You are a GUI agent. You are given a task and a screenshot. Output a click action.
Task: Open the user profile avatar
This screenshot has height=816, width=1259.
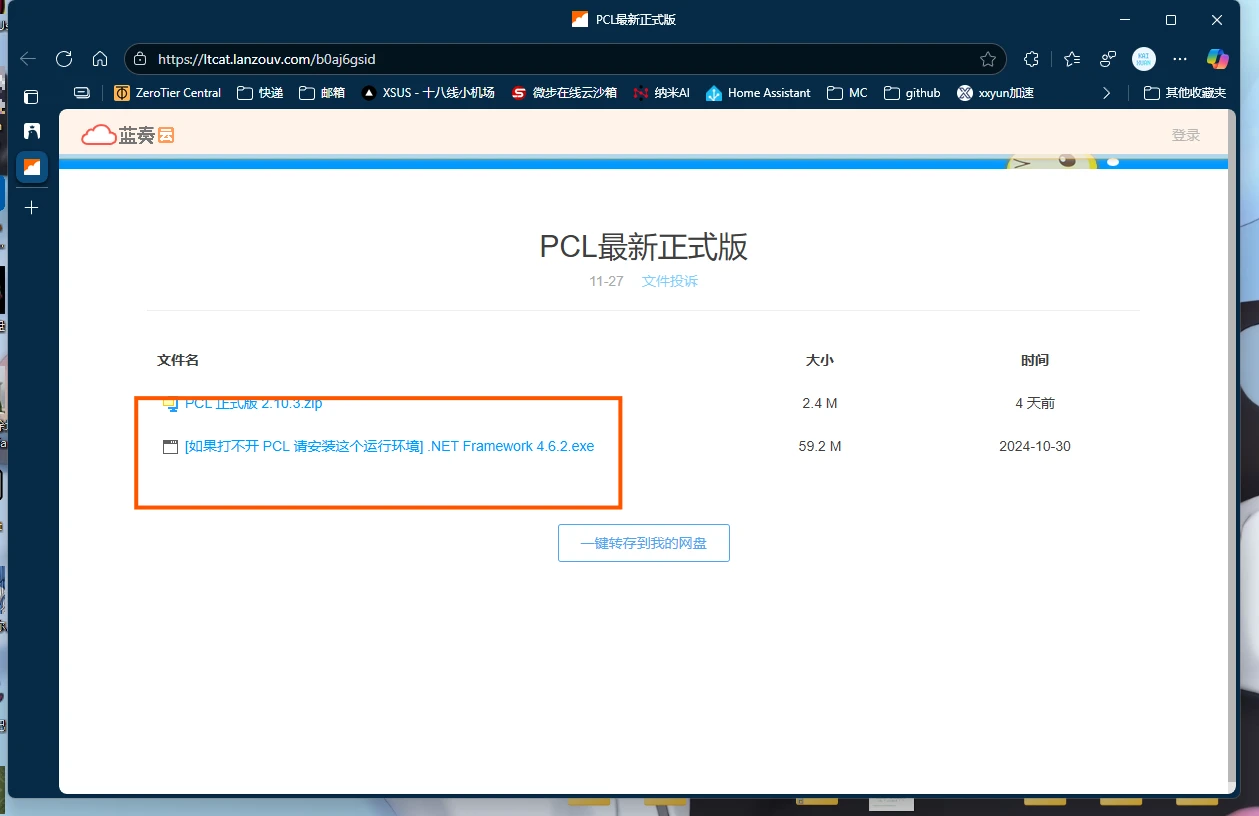pos(1144,59)
